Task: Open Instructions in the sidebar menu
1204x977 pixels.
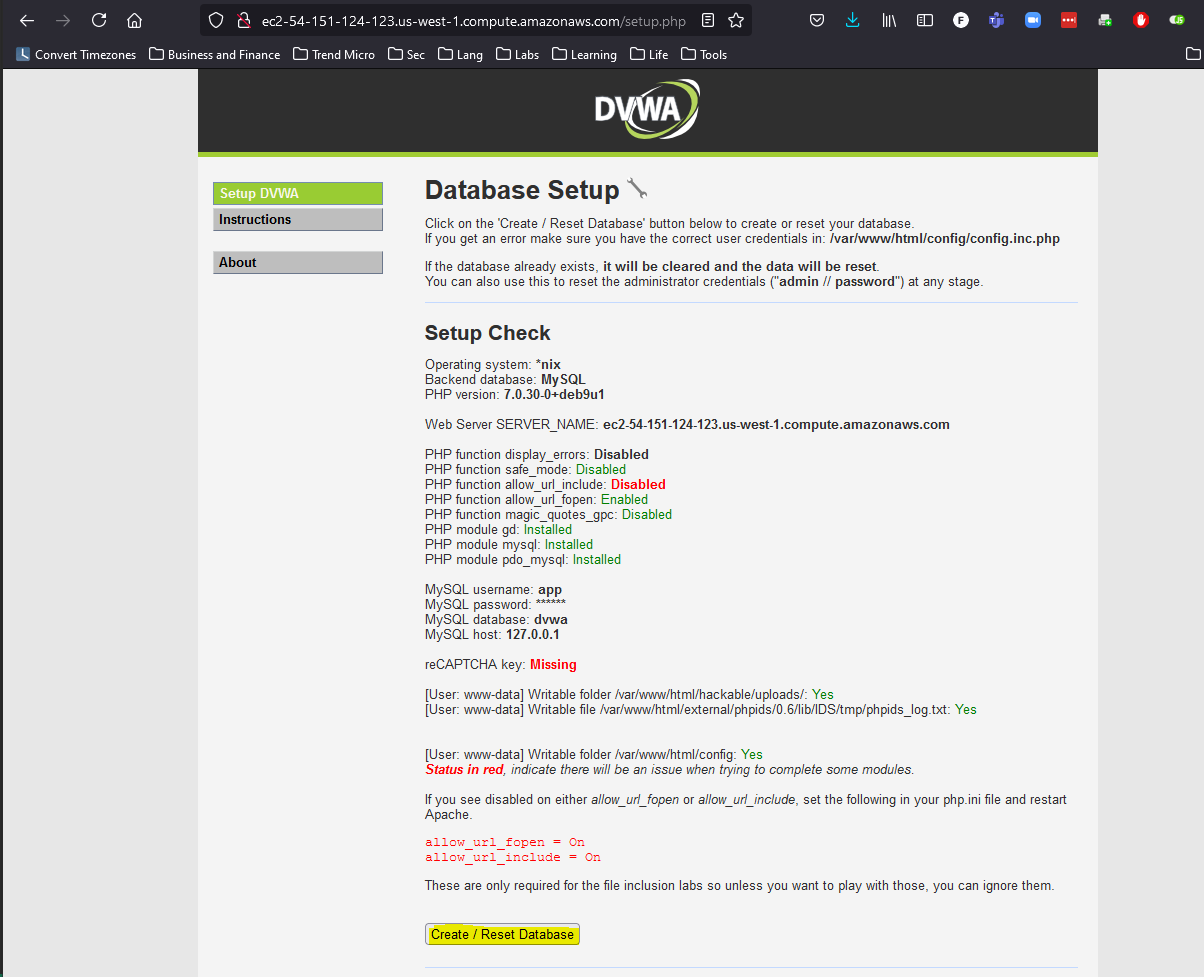Action: (298, 219)
